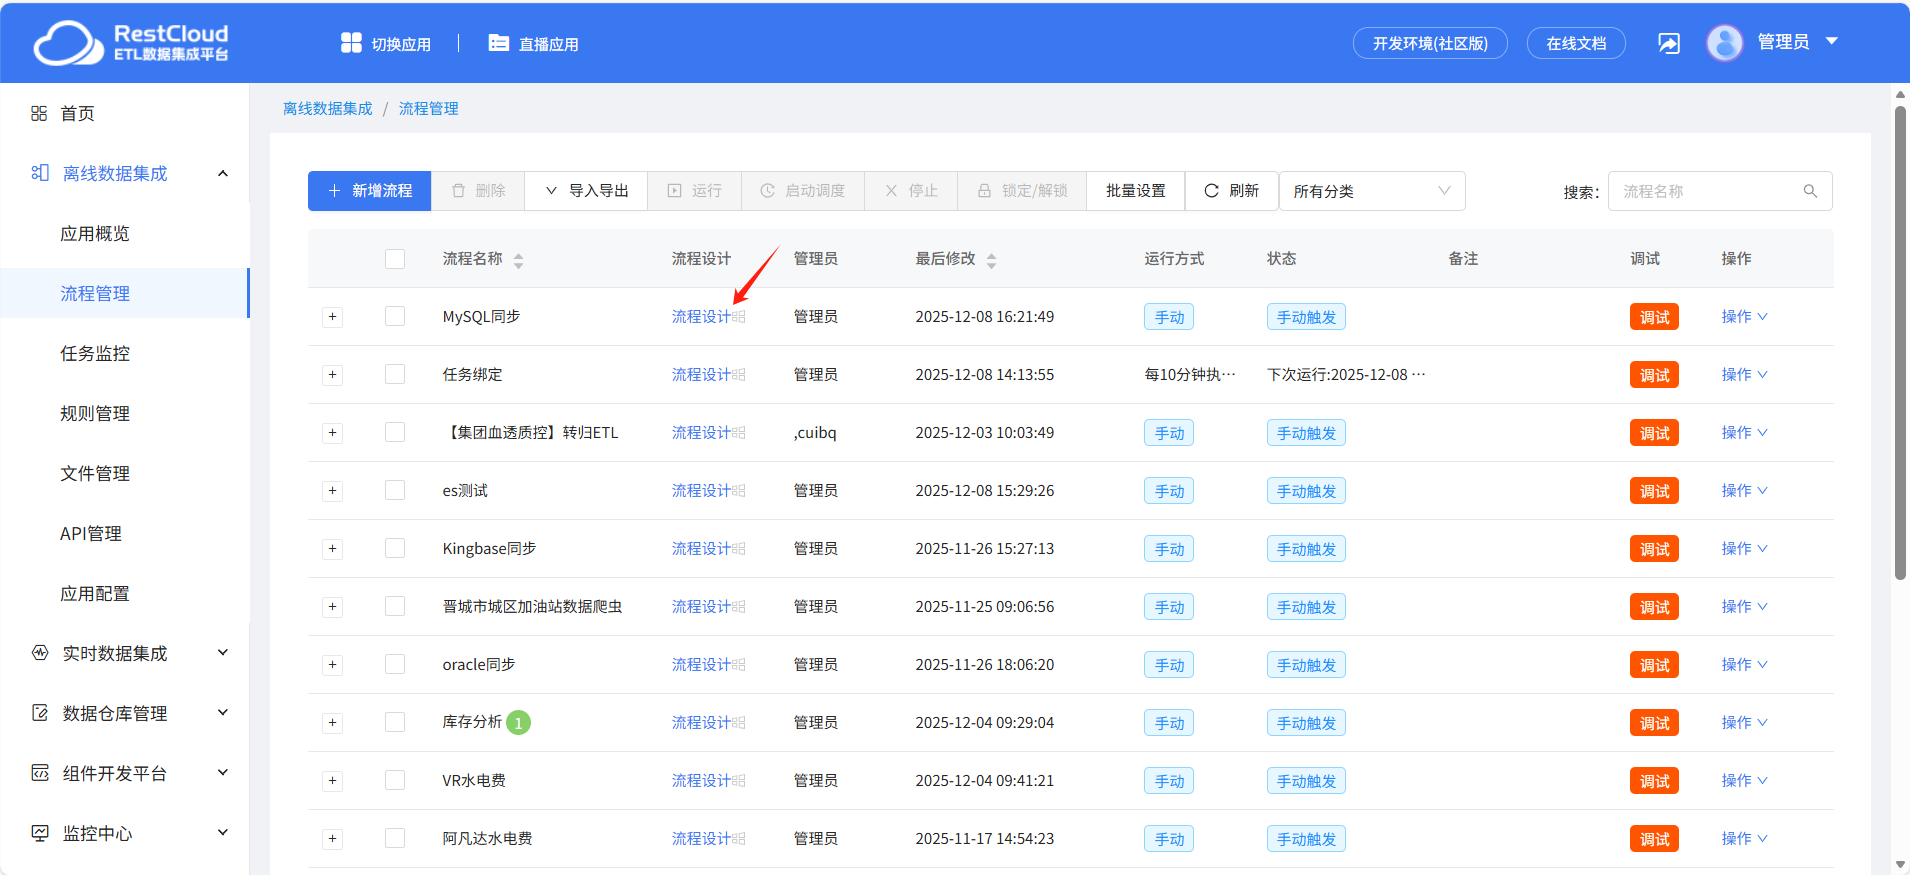
Task: Click 调试 button for 任务绑定 row
Action: (1654, 375)
